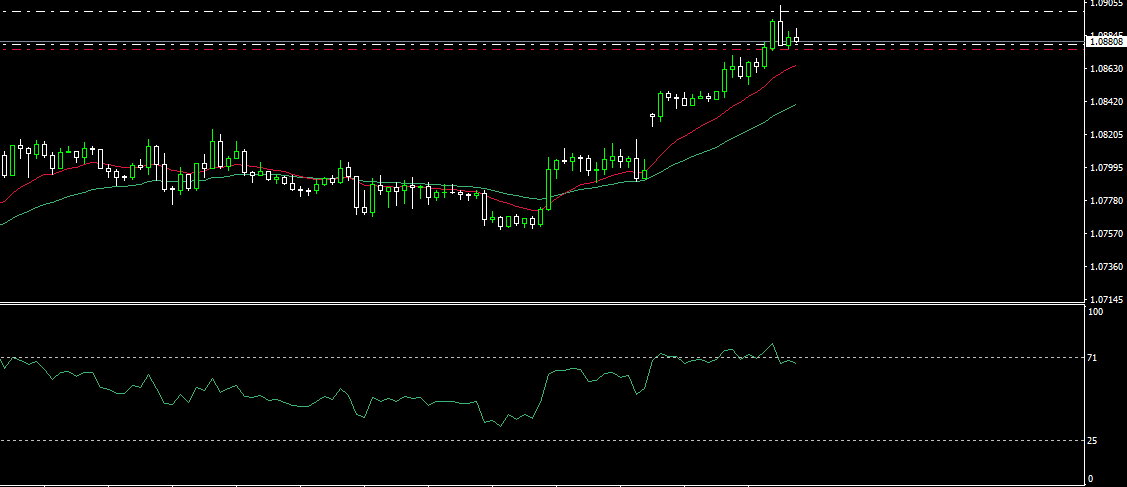
Task: Click the RSI level label 71
Action: click(1093, 358)
